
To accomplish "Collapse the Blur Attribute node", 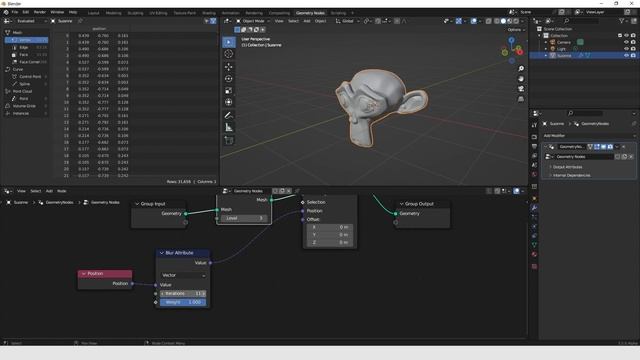I will (x=162, y=253).
